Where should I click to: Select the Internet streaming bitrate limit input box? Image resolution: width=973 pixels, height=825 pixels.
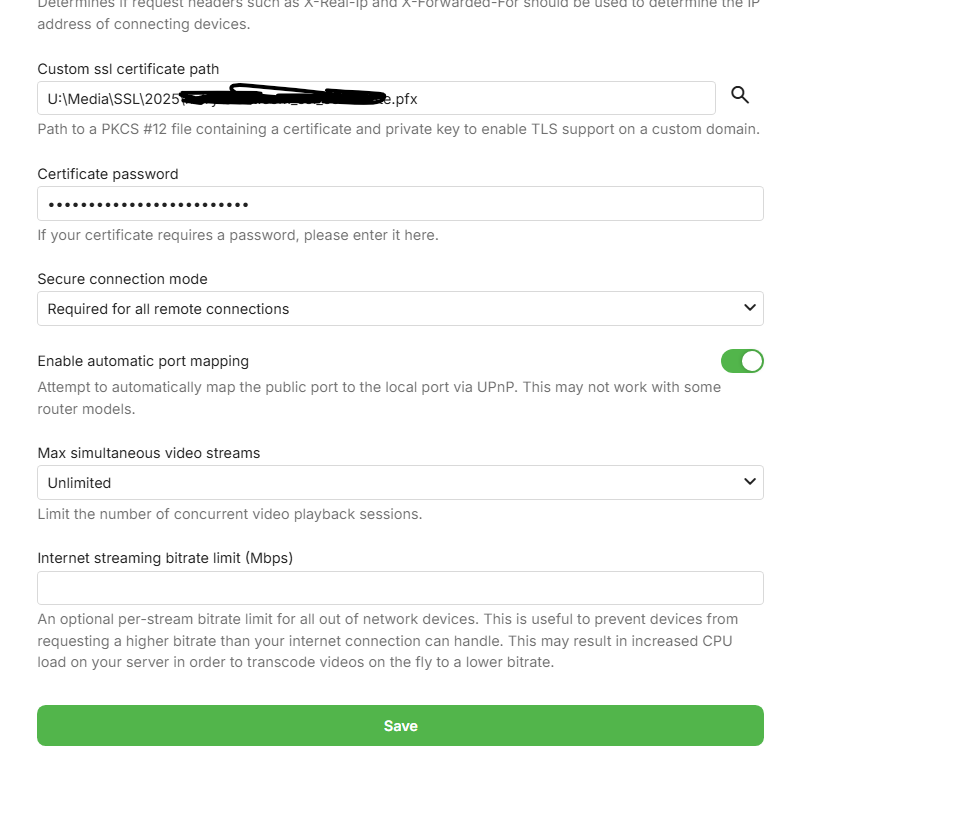pos(400,588)
